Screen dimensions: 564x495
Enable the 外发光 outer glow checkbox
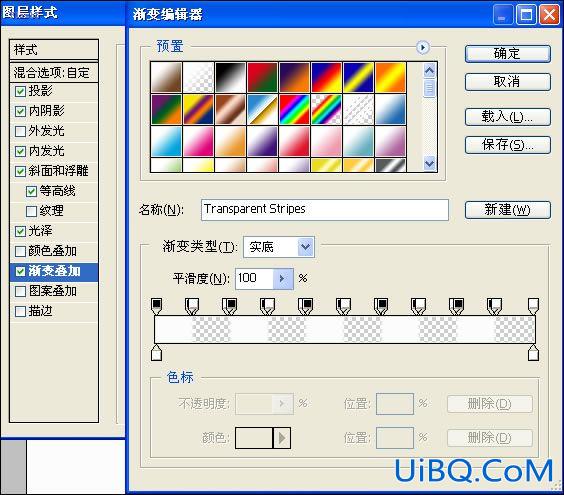(21, 131)
